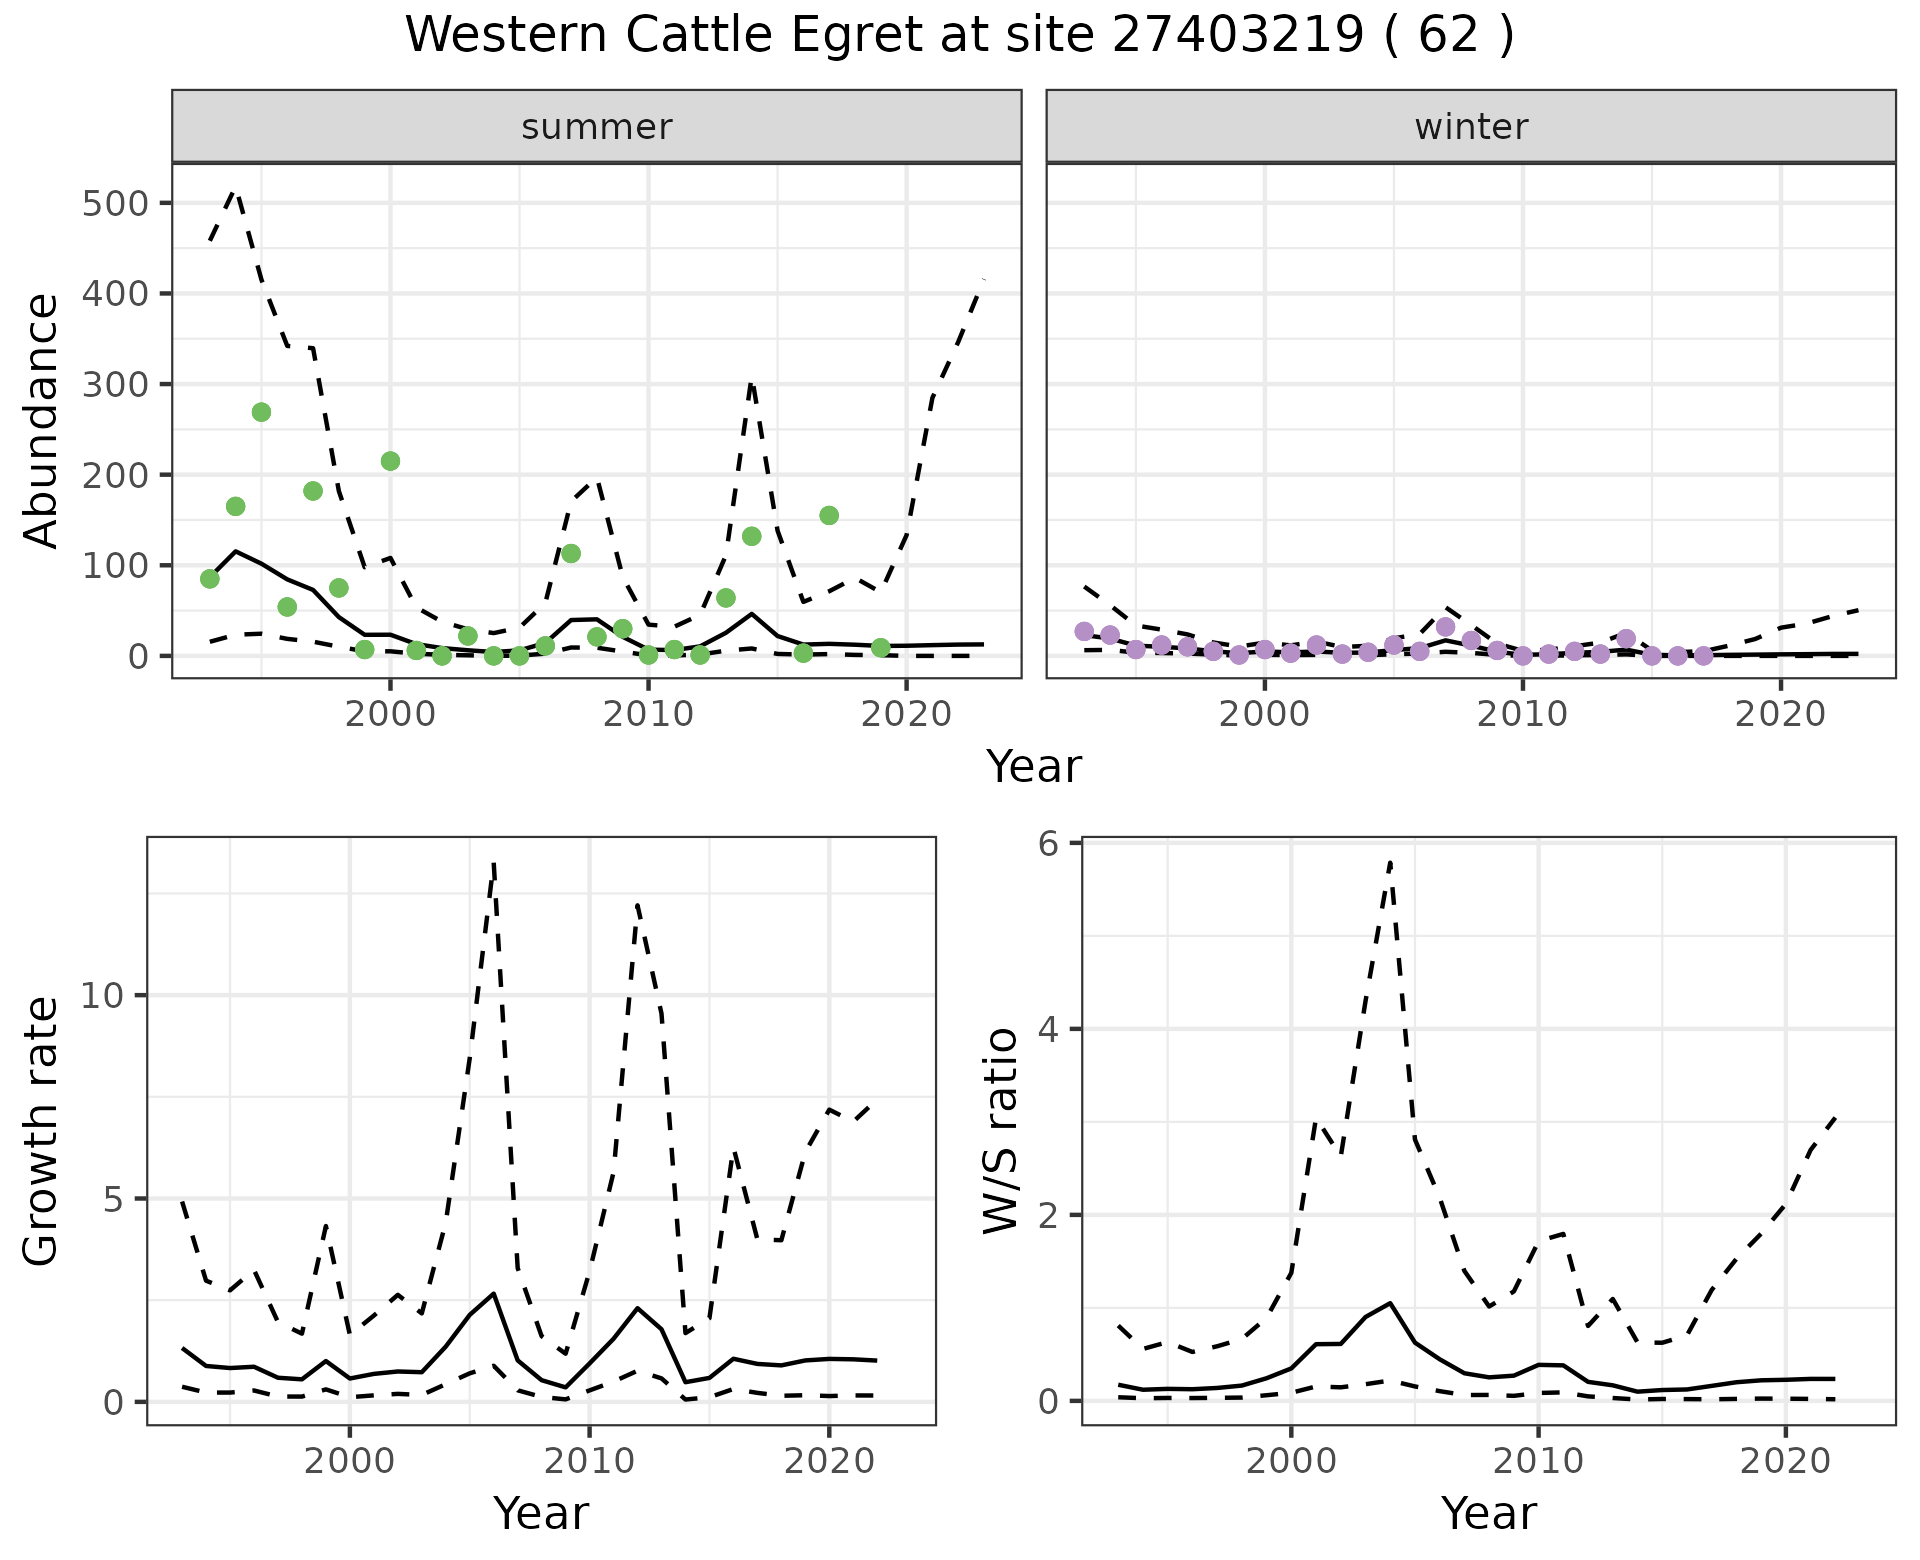Image resolution: width=1920 pixels, height=1560 pixels.
Task: Click the 4 tick on W/S ratio axis
Action: pos(1049,1029)
